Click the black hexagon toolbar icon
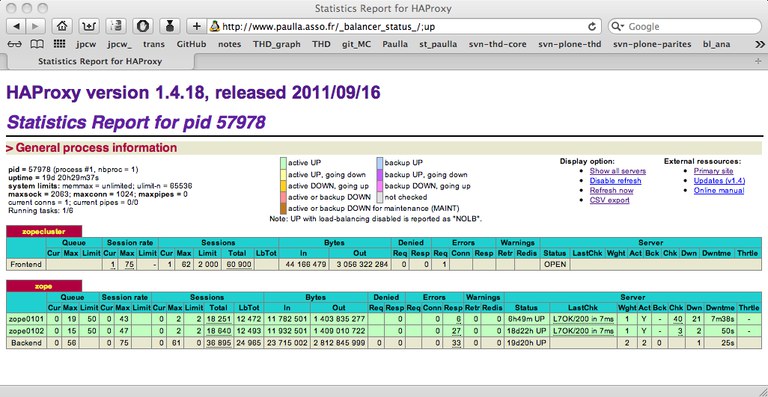 pyautogui.click(x=143, y=26)
